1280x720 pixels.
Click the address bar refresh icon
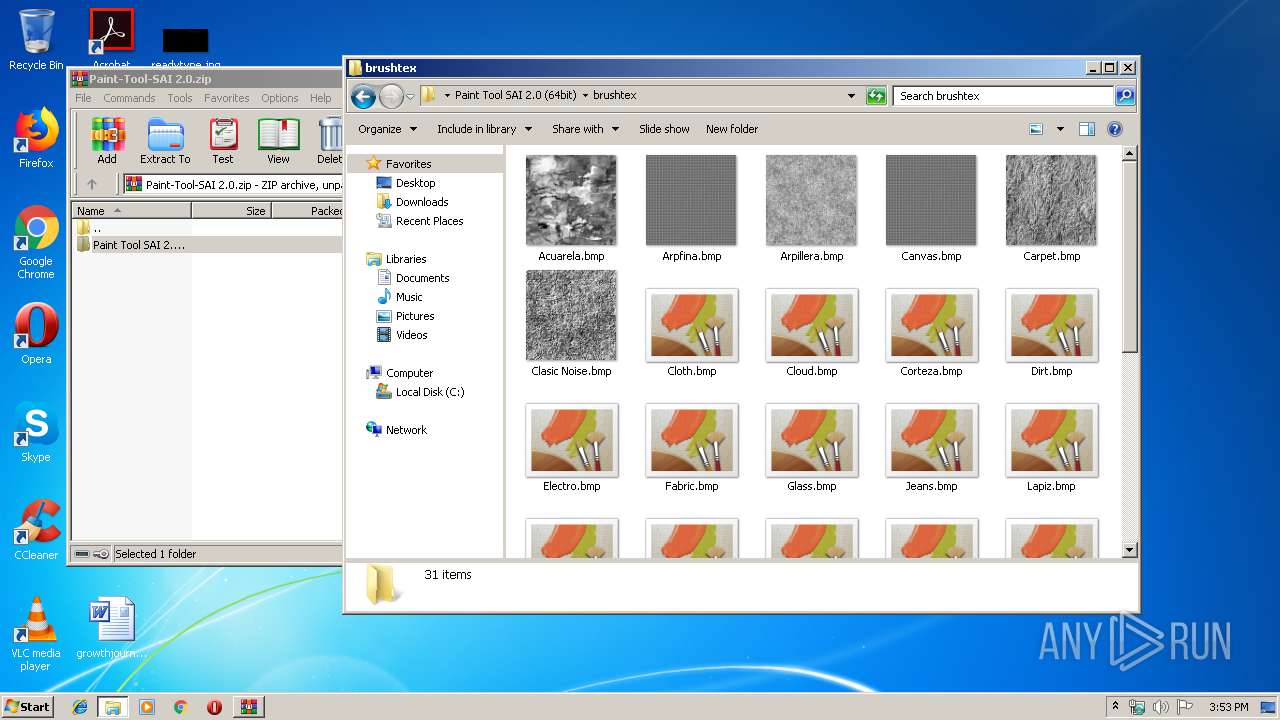[x=876, y=96]
